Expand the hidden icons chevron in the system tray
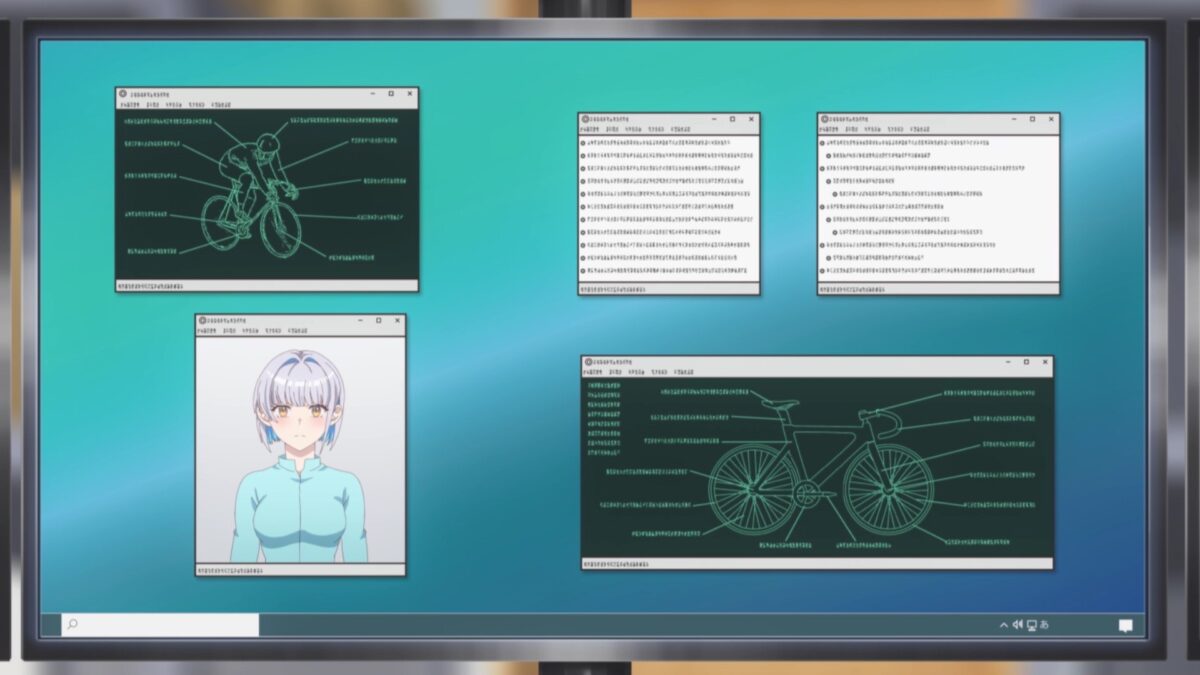The height and width of the screenshot is (675, 1200). [x=1003, y=625]
